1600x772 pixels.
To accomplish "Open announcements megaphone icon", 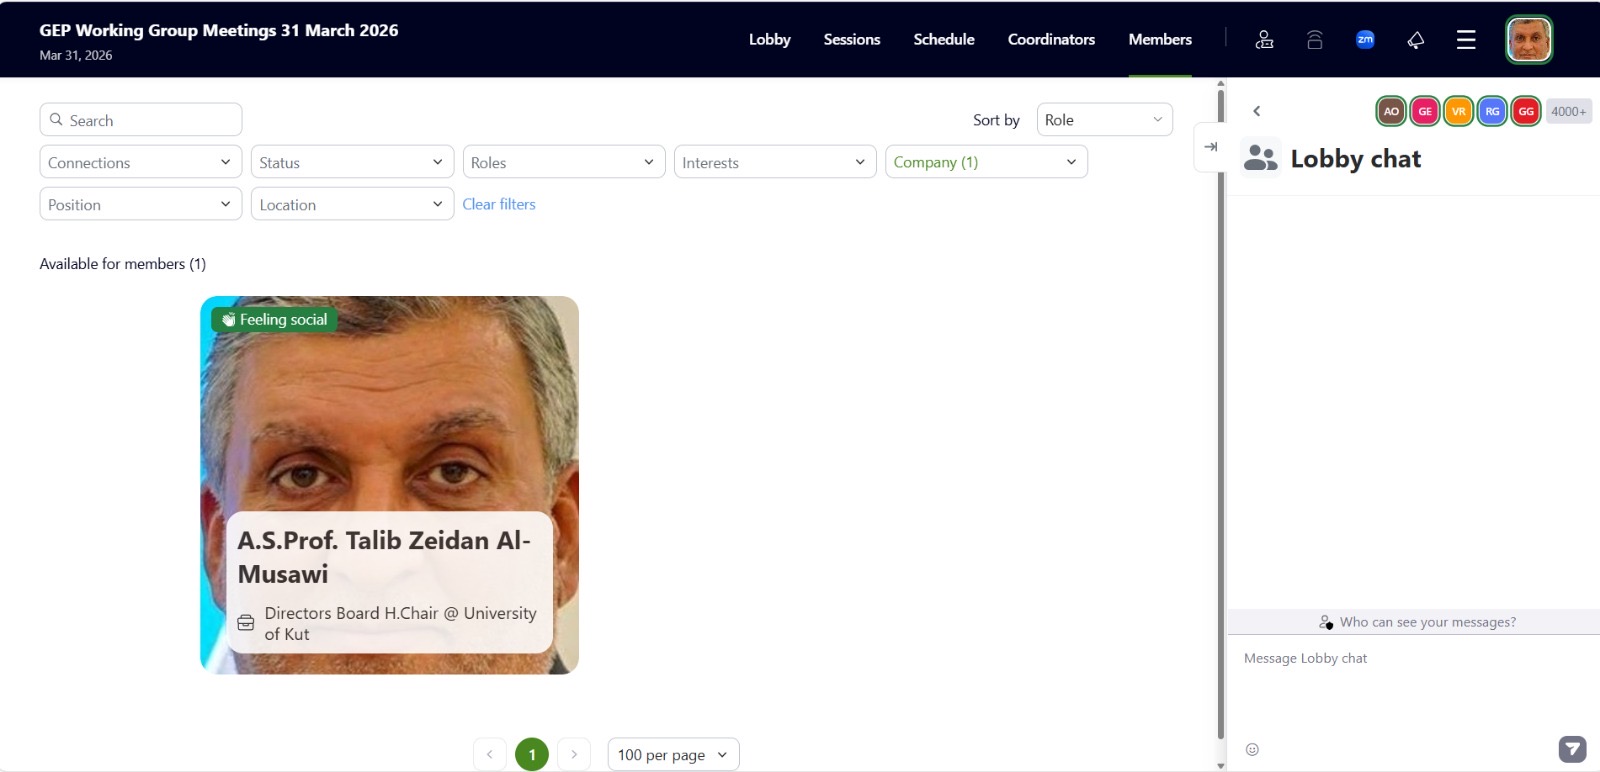I will coord(1415,40).
